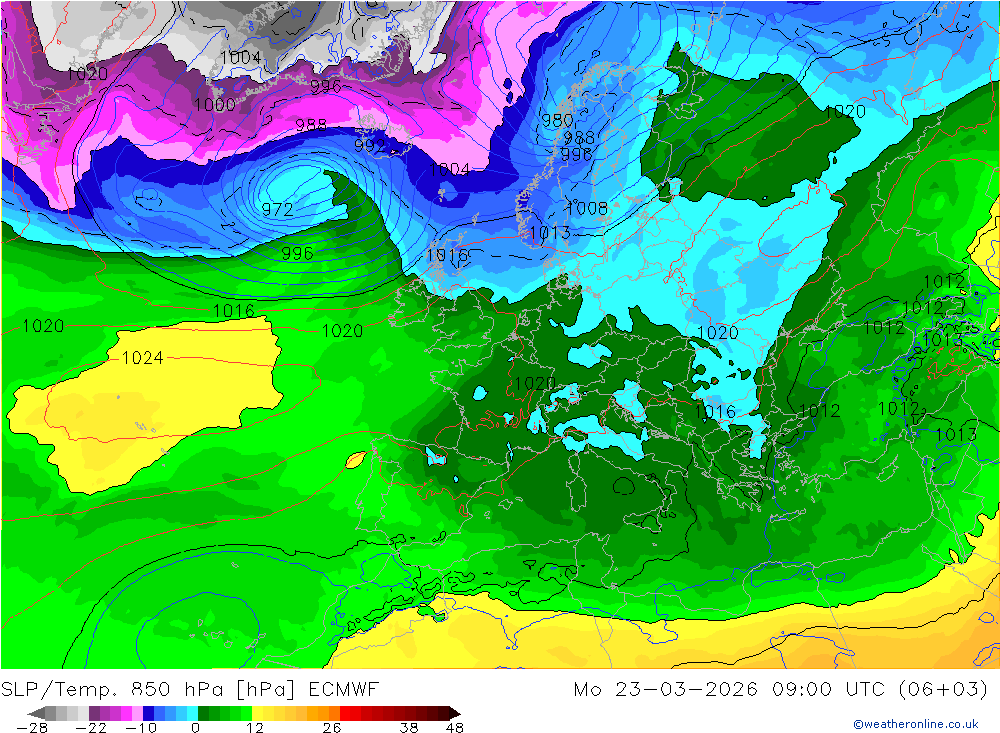This screenshot has height=733, width=1000.
Task: Select the 1024 high pressure label
Action: tap(143, 358)
